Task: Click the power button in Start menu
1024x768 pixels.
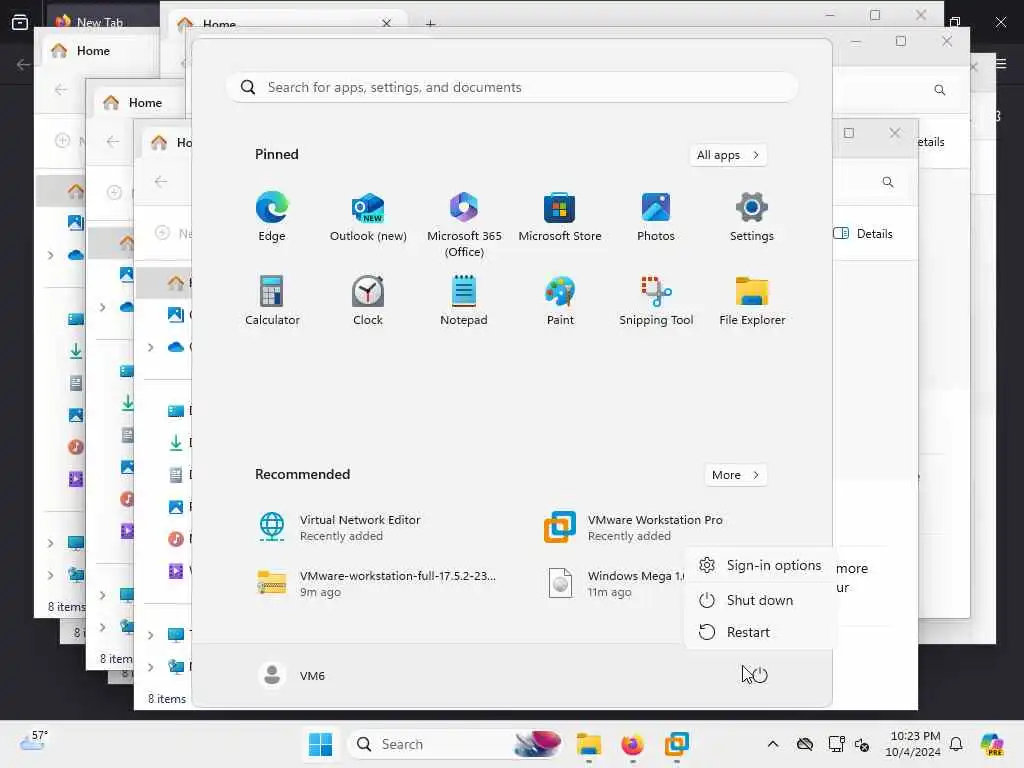Action: 760,675
